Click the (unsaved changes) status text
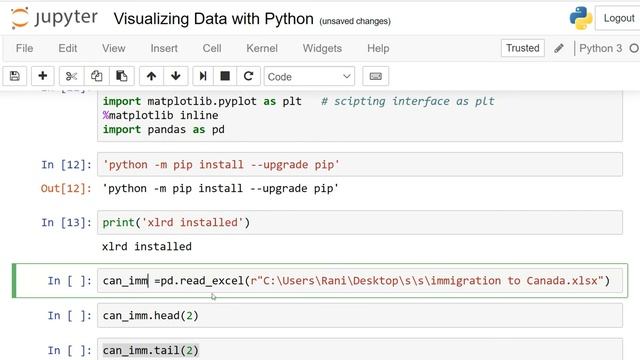 tap(355, 21)
